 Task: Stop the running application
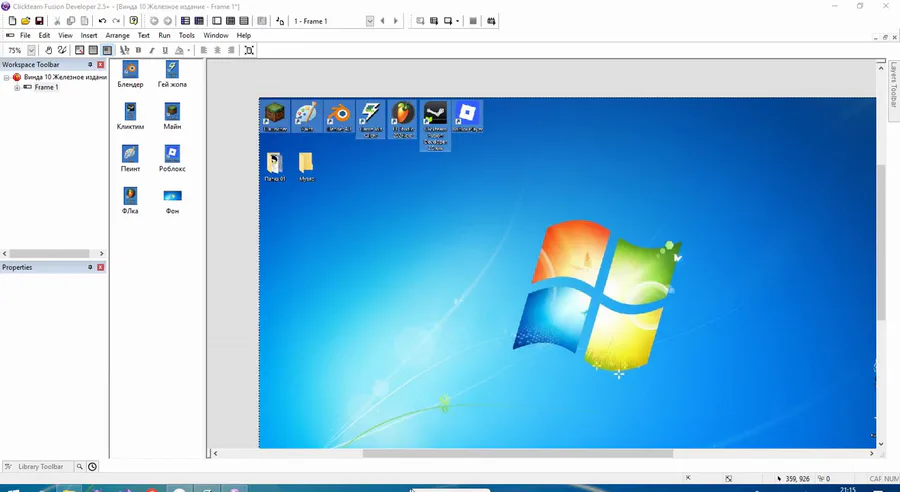tap(473, 21)
